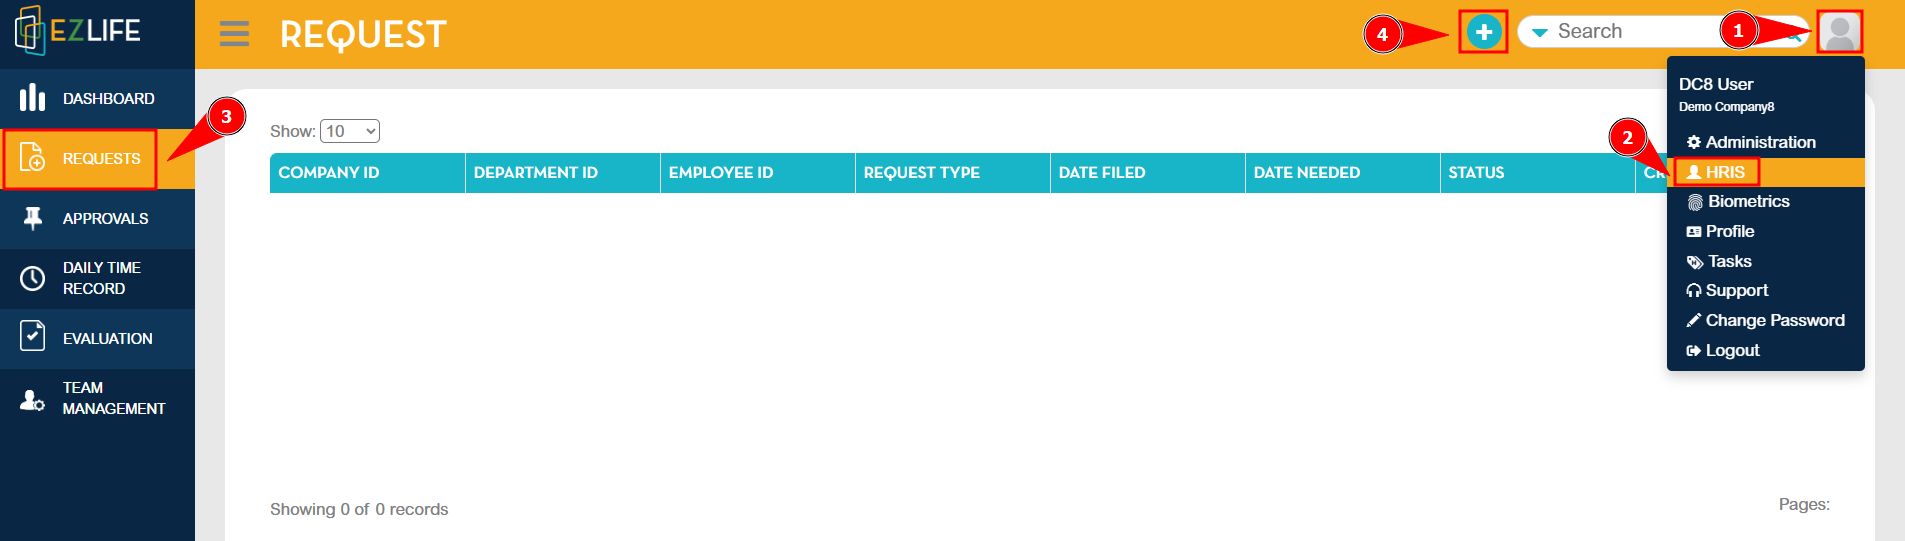Select Profile from user menu
1905x541 pixels.
(x=1766, y=232)
